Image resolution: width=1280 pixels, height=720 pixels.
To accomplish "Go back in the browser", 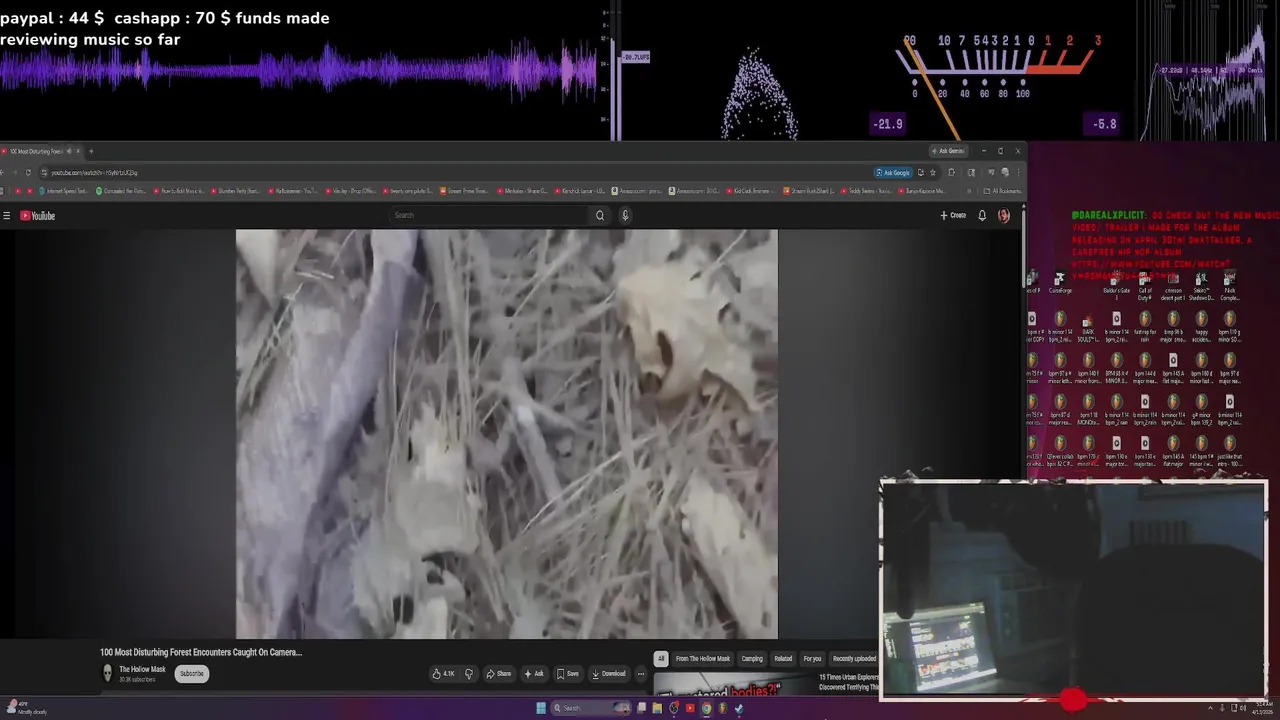I will tap(2, 173).
